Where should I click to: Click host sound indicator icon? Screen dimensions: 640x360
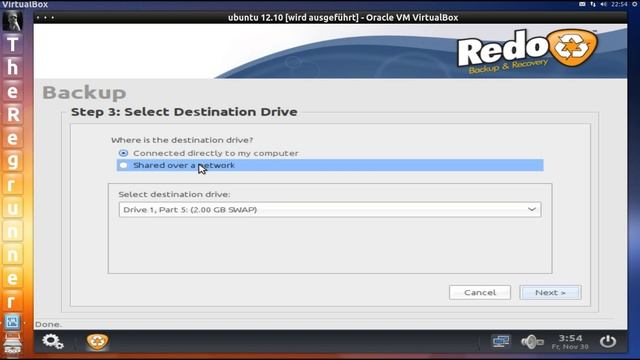[604, 4]
